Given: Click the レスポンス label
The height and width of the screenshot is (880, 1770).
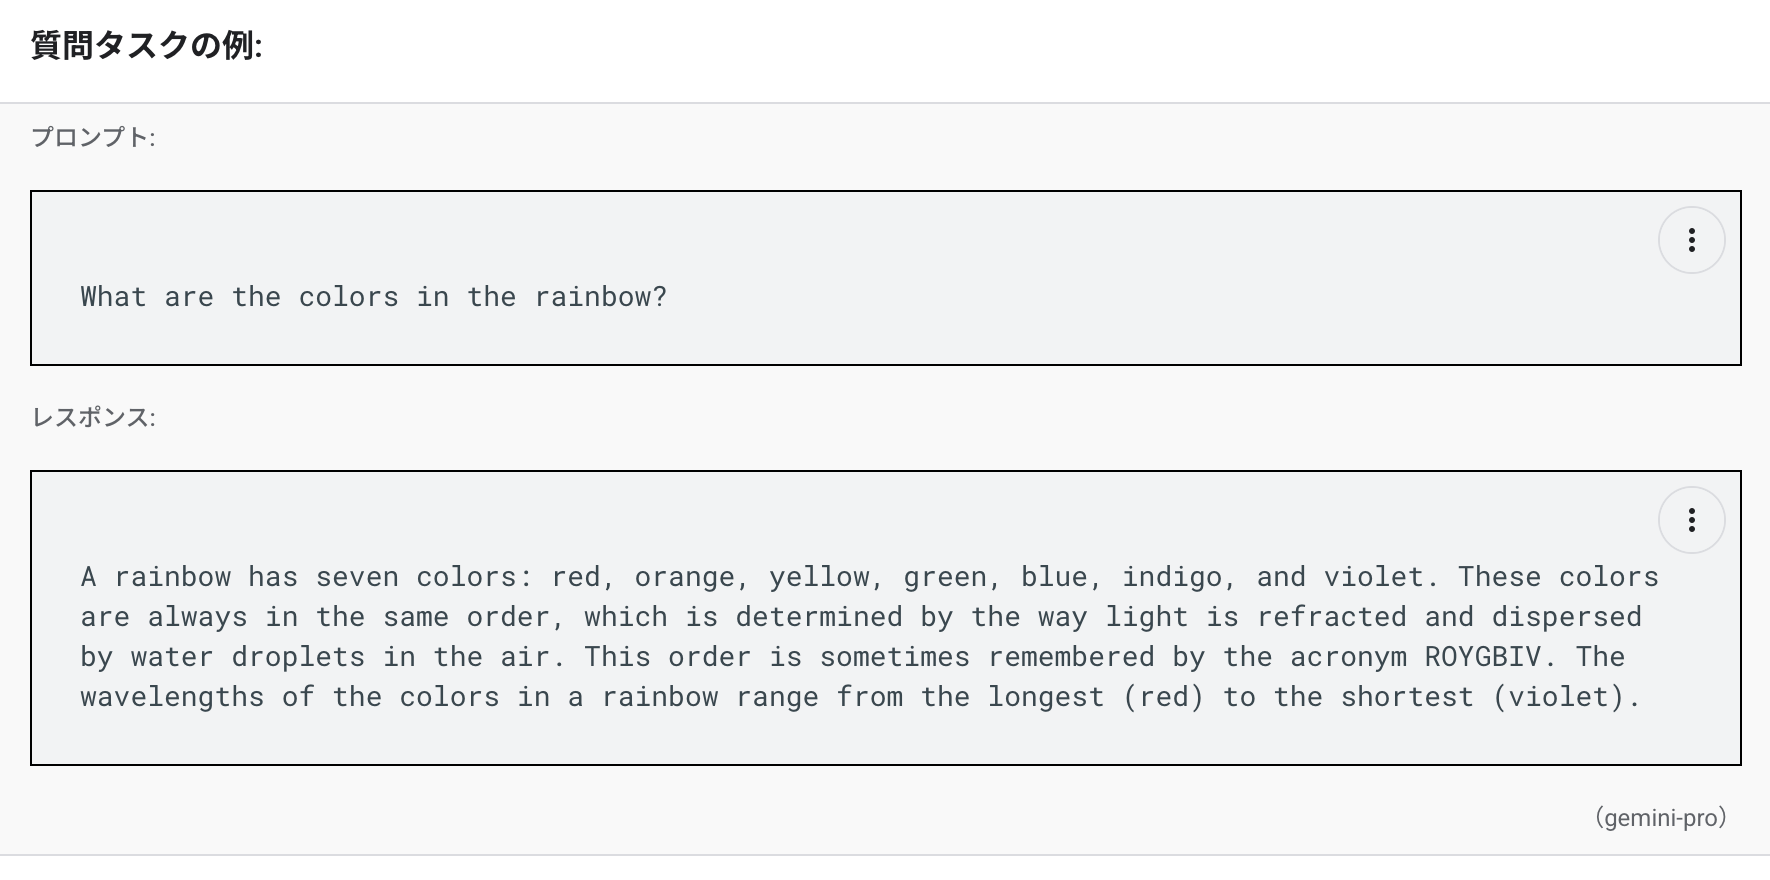Looking at the screenshot, I should tap(93, 417).
